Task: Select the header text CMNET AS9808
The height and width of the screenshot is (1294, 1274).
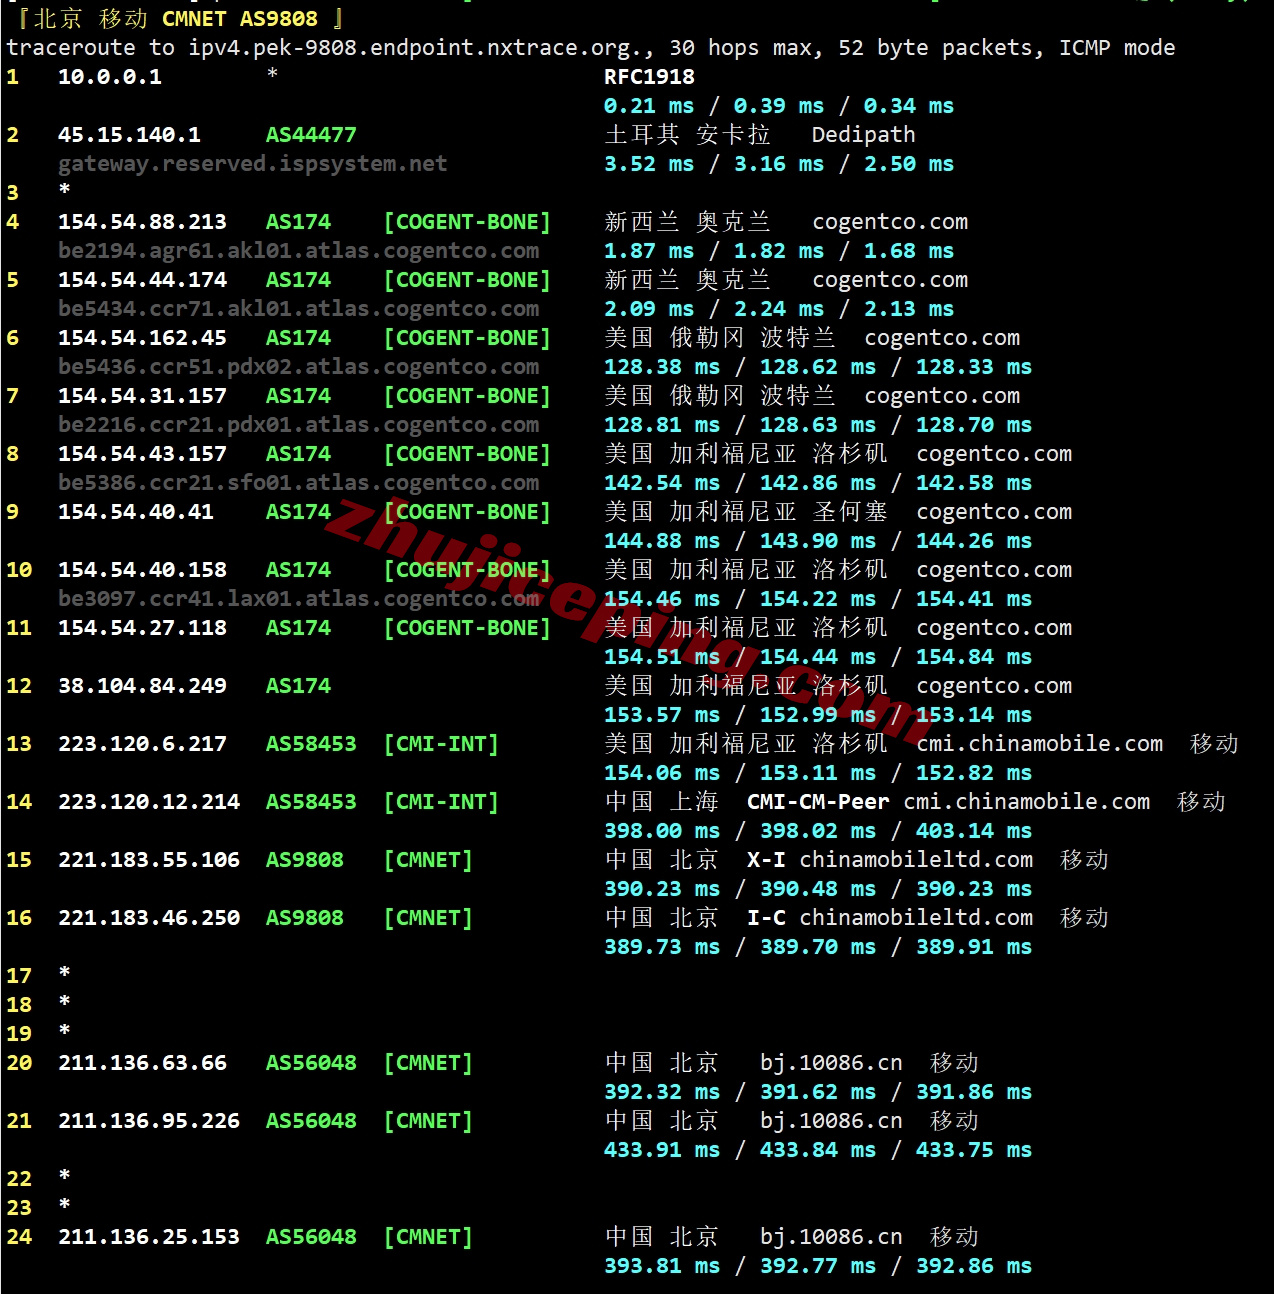Action: pyautogui.click(x=240, y=19)
